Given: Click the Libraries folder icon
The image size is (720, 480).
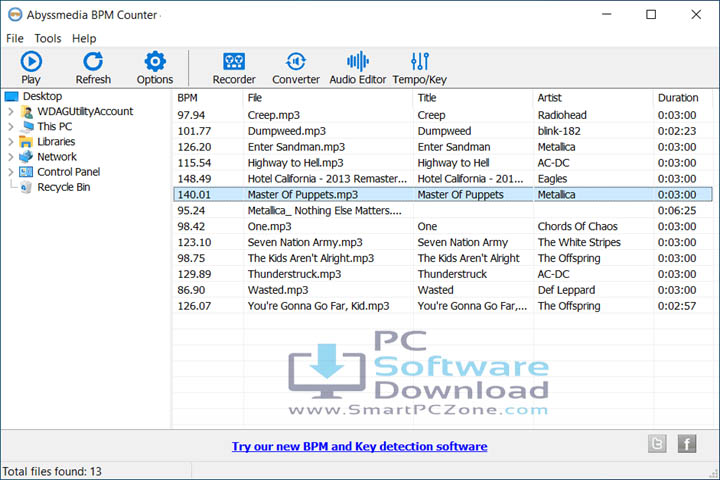Looking at the screenshot, I should point(26,142).
